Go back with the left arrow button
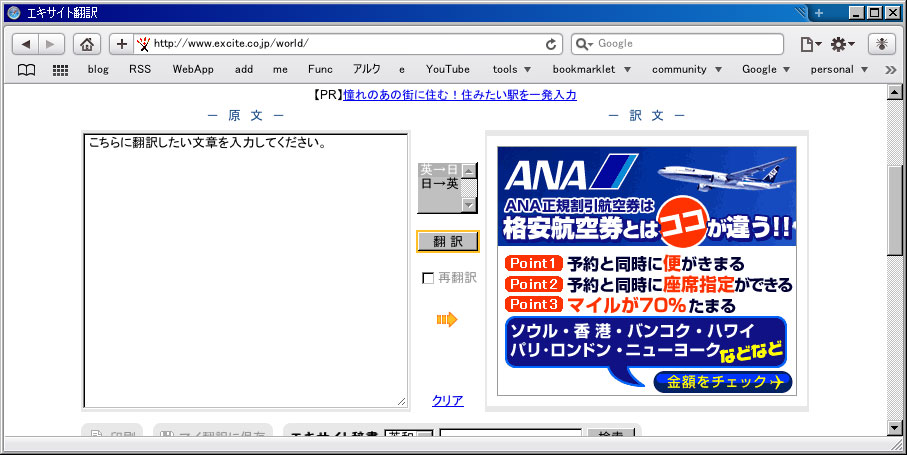This screenshot has width=907, height=455. 25,44
